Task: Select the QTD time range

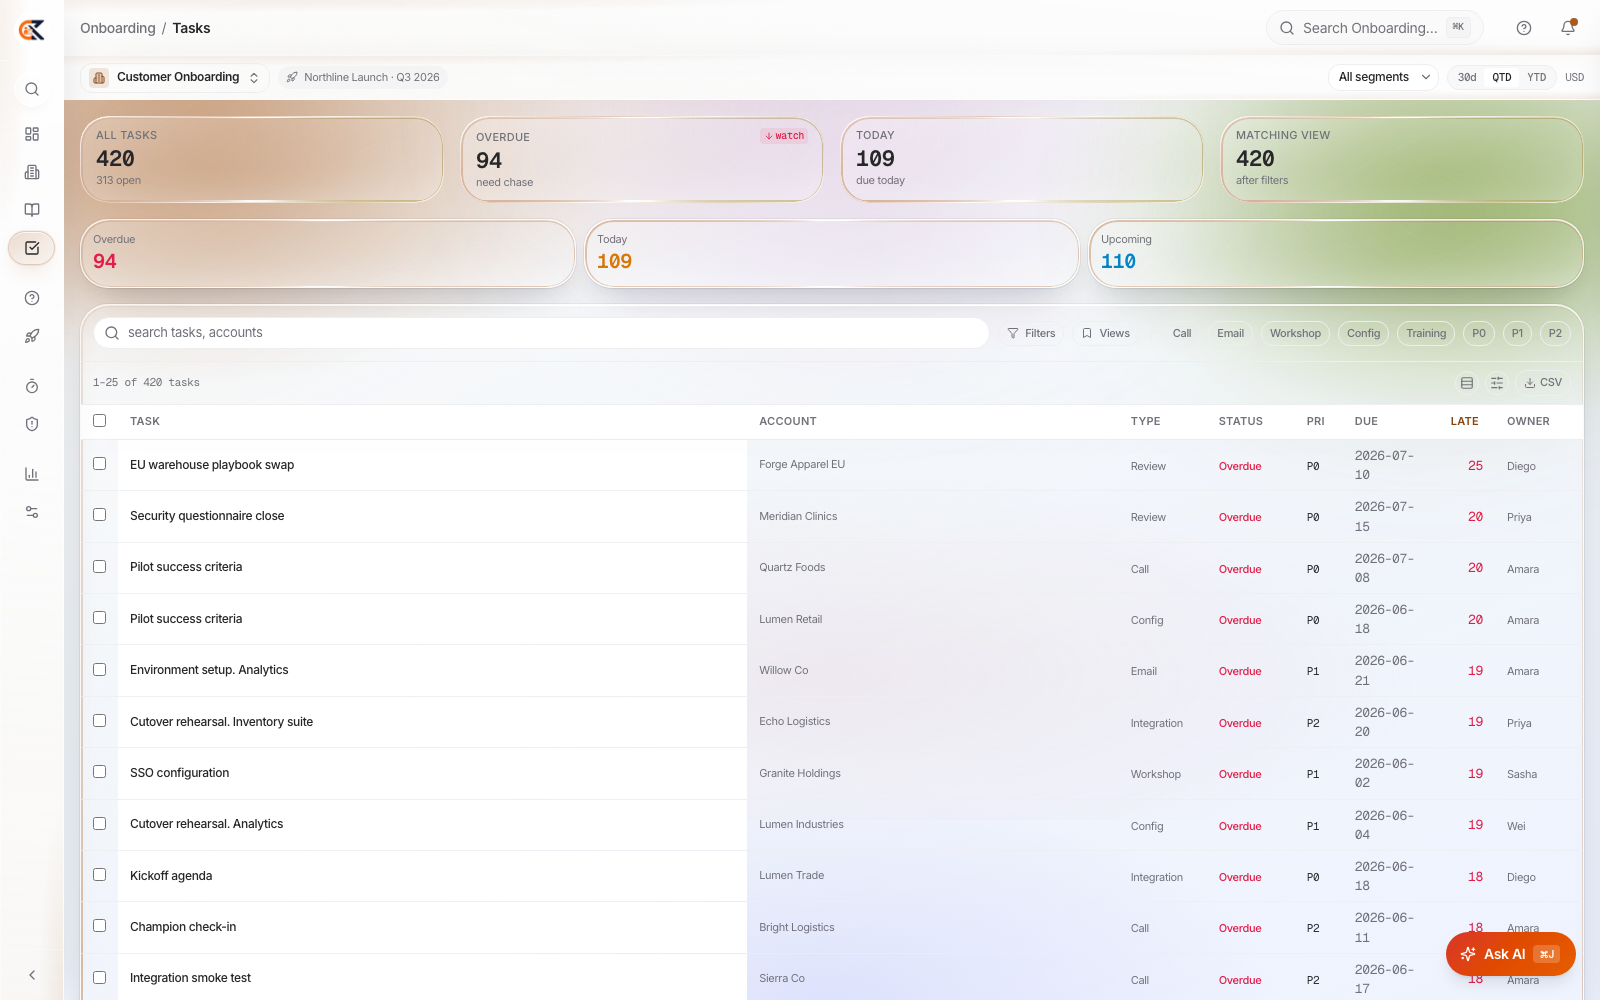Action: [x=1502, y=77]
